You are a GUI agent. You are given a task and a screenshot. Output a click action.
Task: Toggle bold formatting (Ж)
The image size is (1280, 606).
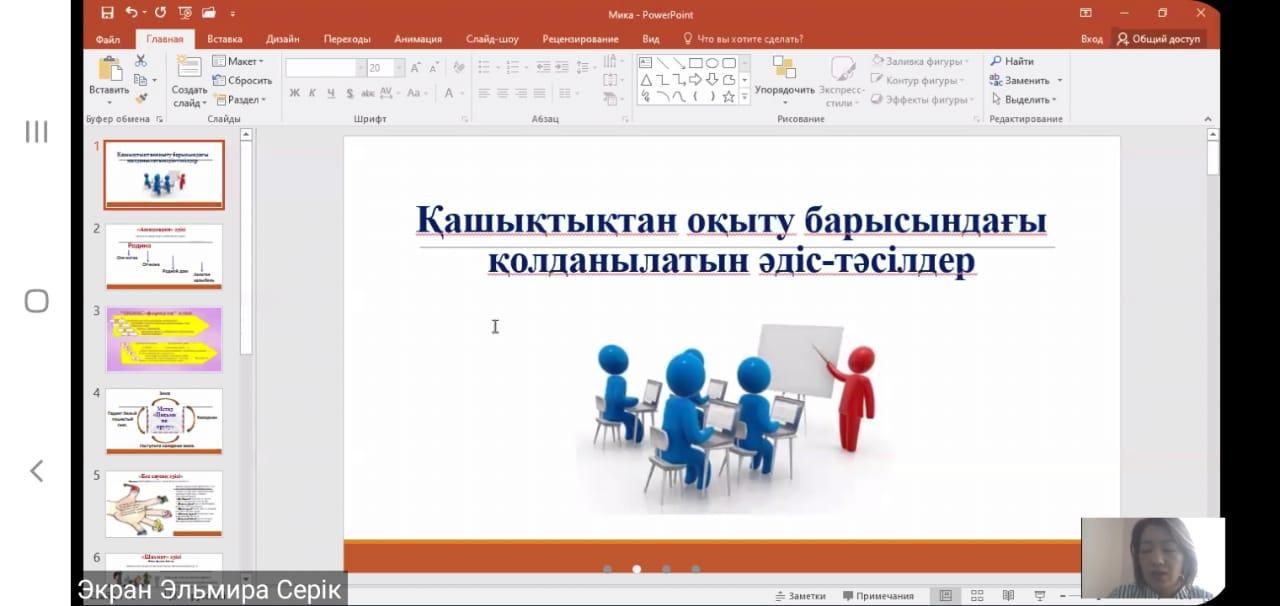294,93
